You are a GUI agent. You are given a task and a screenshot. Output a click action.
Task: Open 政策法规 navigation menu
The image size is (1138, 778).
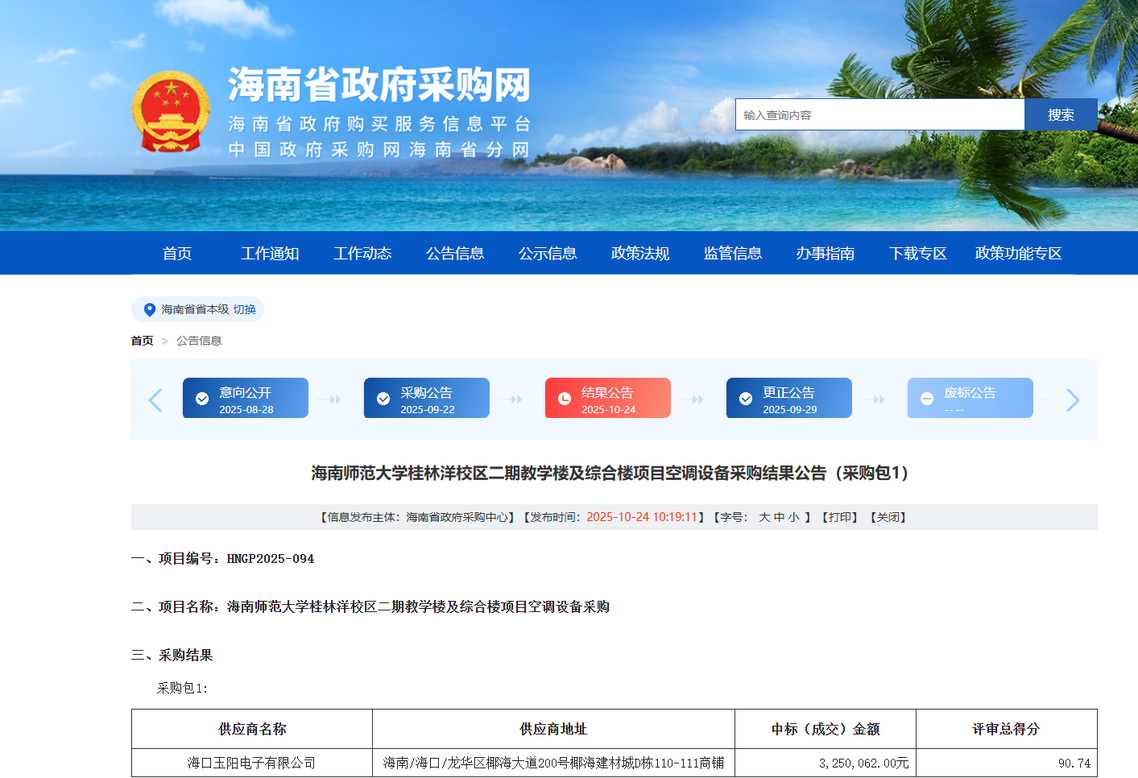point(640,253)
